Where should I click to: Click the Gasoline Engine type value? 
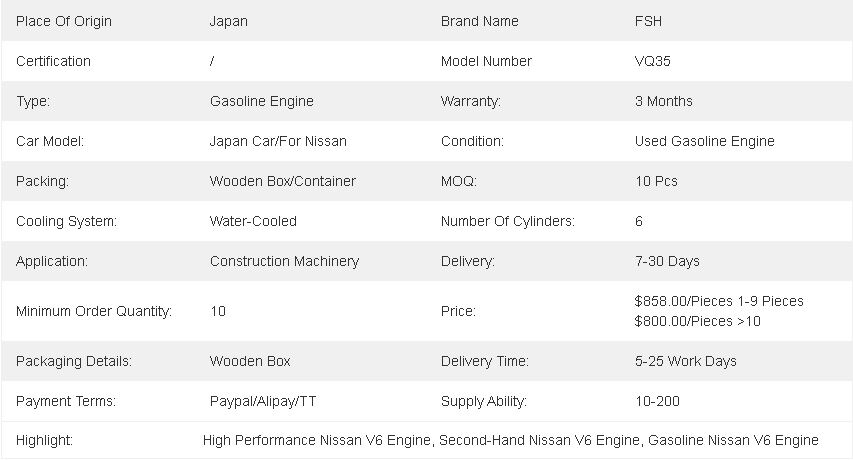pos(262,101)
